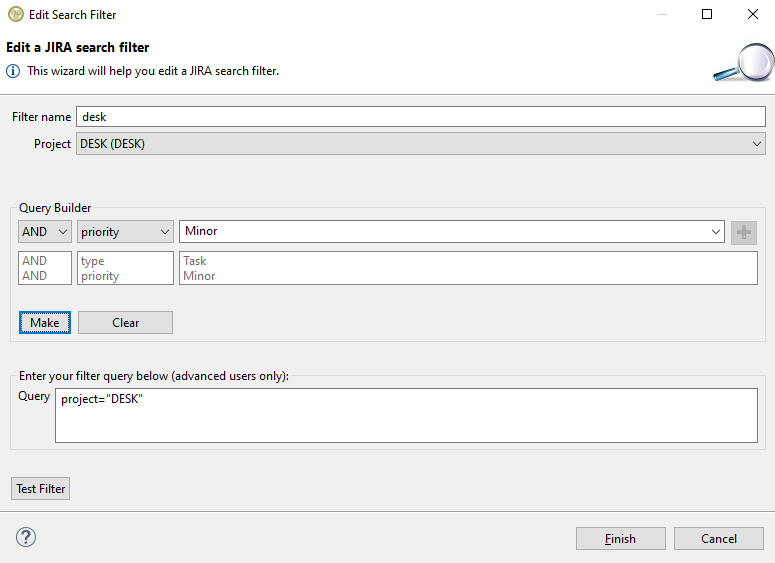Click the blue info icon
Image resolution: width=775 pixels, height=563 pixels.
13,71
